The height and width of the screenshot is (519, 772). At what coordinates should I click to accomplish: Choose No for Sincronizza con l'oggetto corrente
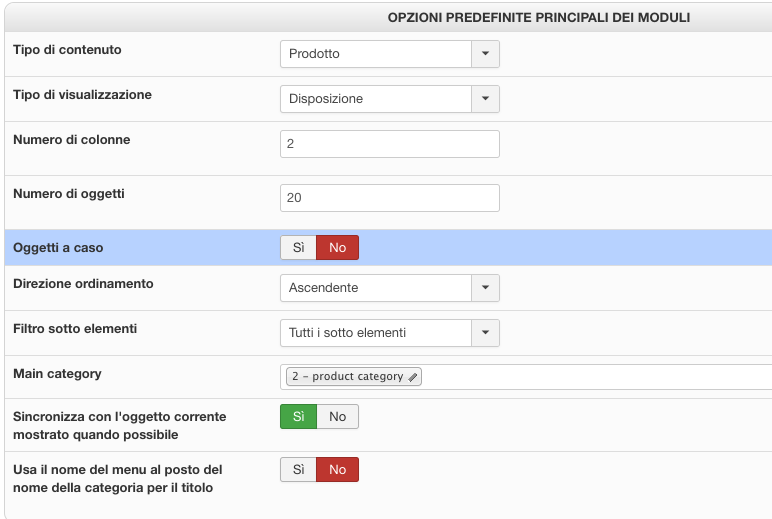click(337, 416)
